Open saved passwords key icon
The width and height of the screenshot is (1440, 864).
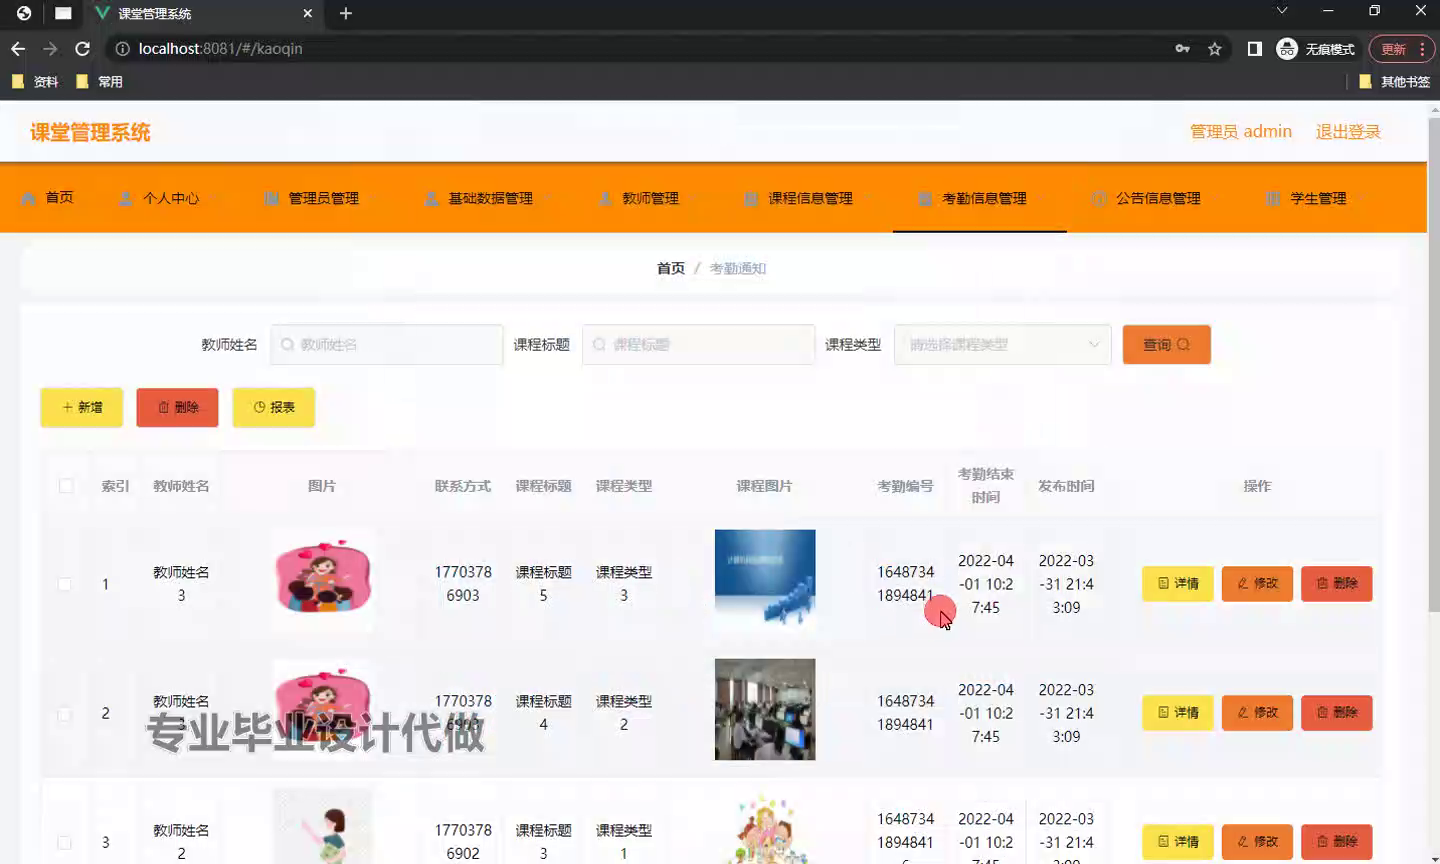pos(1183,48)
